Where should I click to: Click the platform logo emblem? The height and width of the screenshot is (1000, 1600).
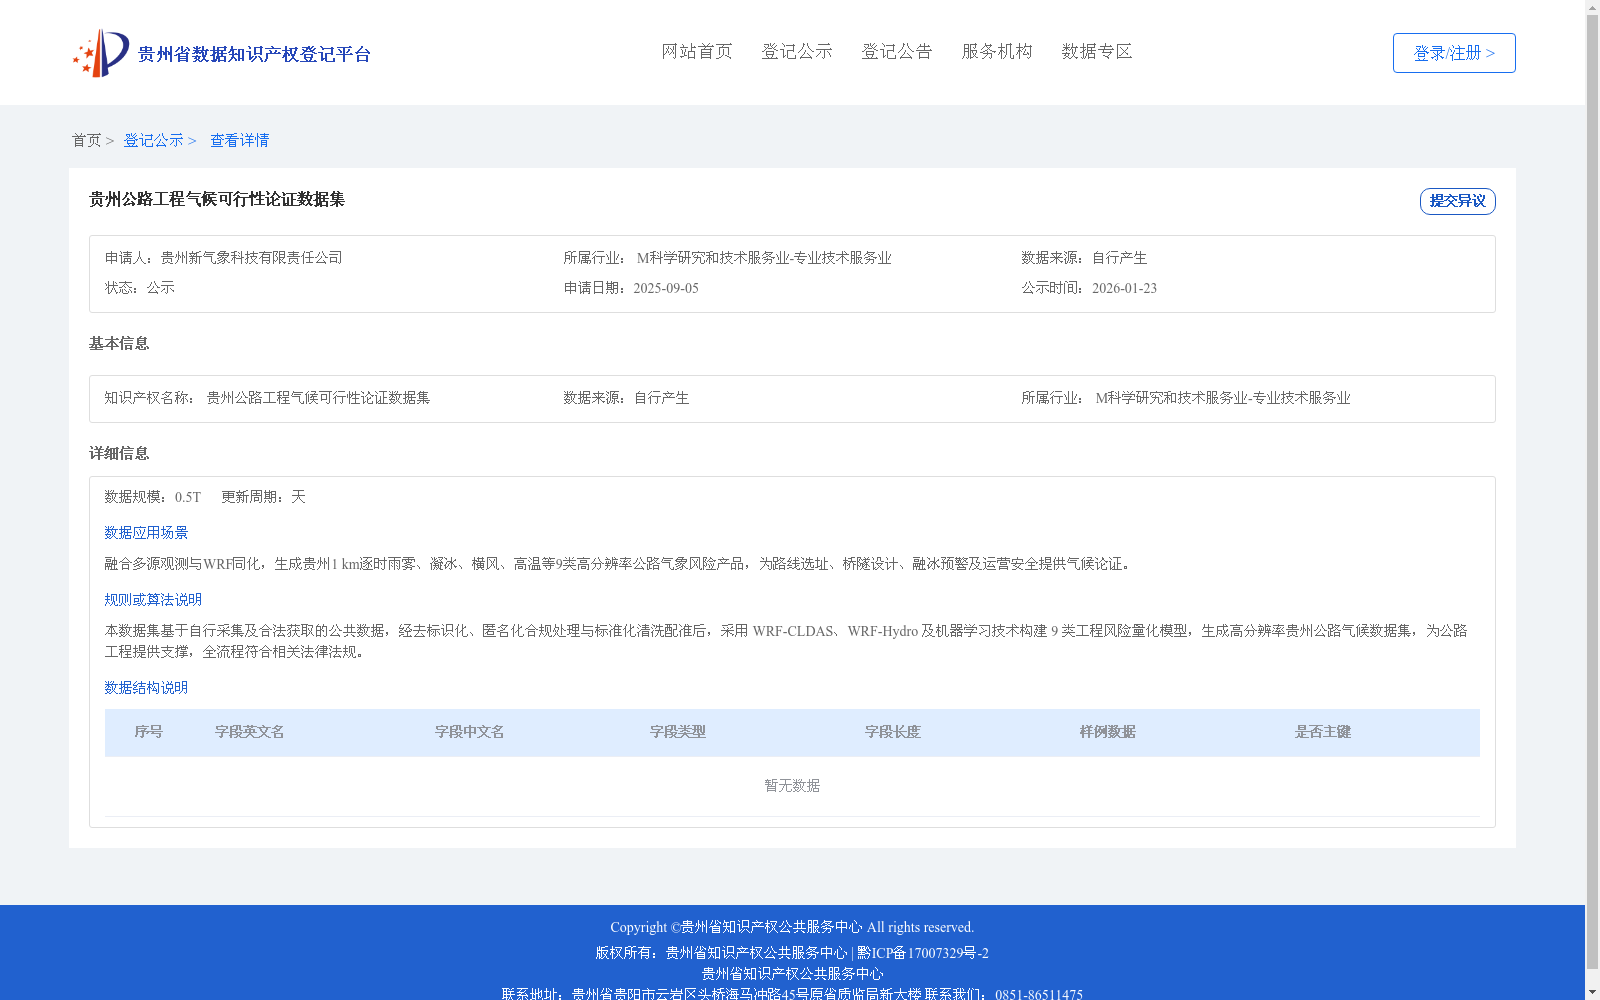[x=101, y=53]
